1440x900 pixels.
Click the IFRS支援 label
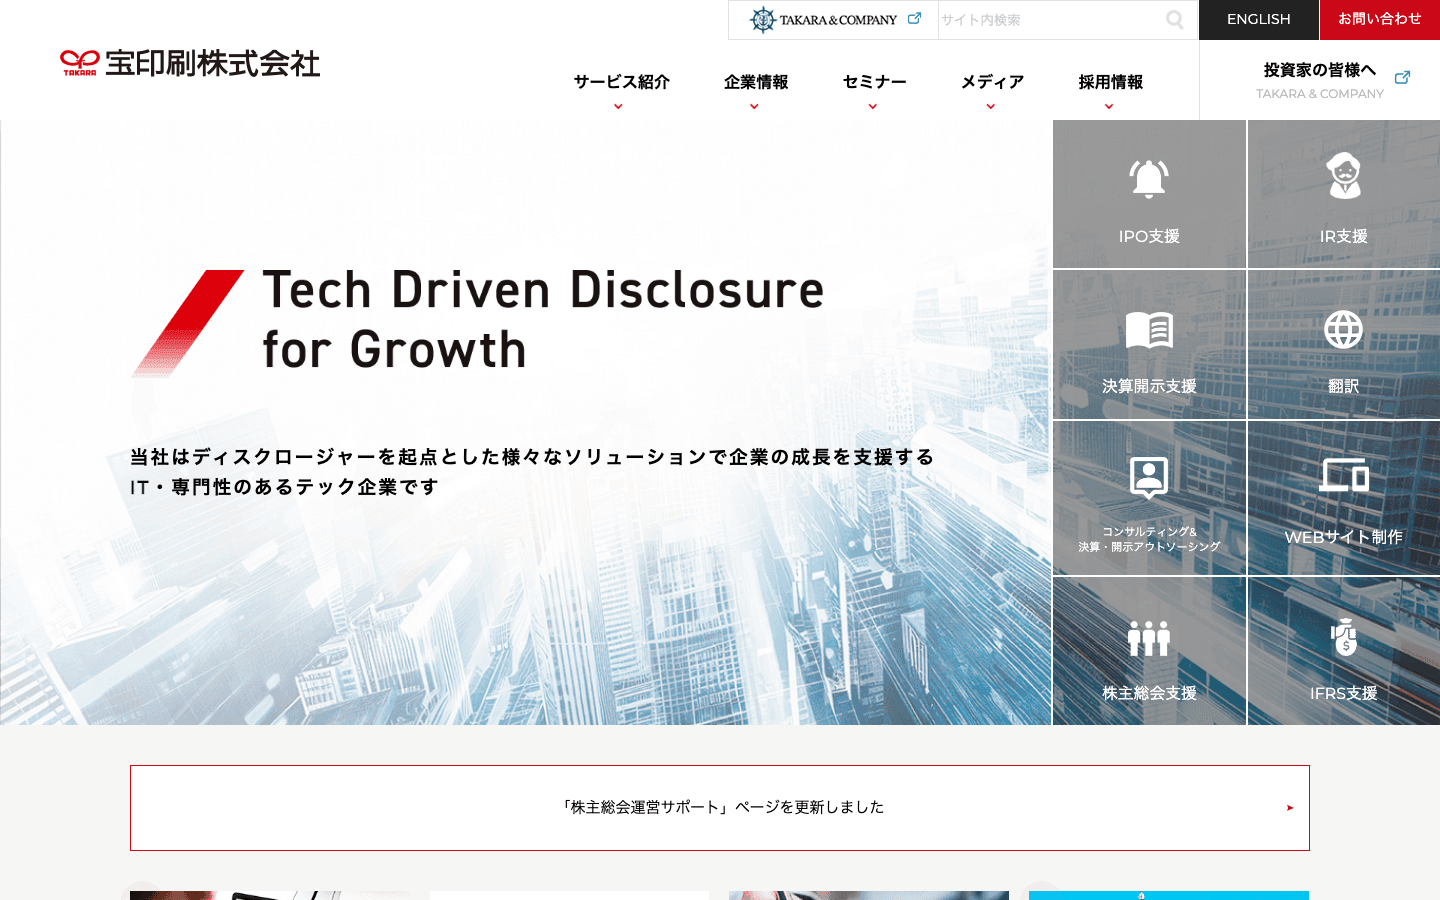point(1344,693)
